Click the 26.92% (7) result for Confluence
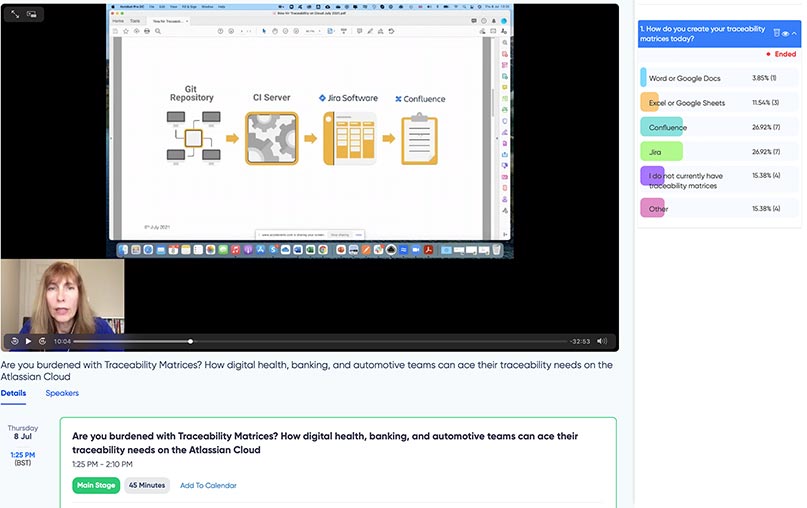The width and height of the screenshot is (807, 508). click(x=766, y=127)
